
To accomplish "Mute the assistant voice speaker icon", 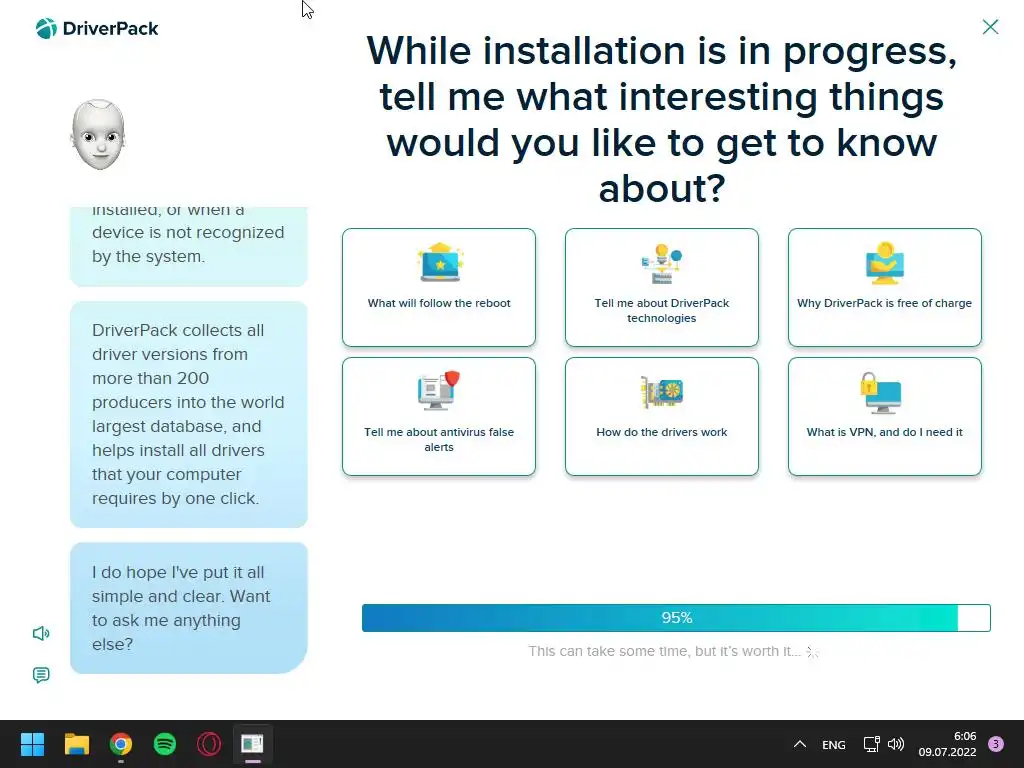I will coord(41,633).
